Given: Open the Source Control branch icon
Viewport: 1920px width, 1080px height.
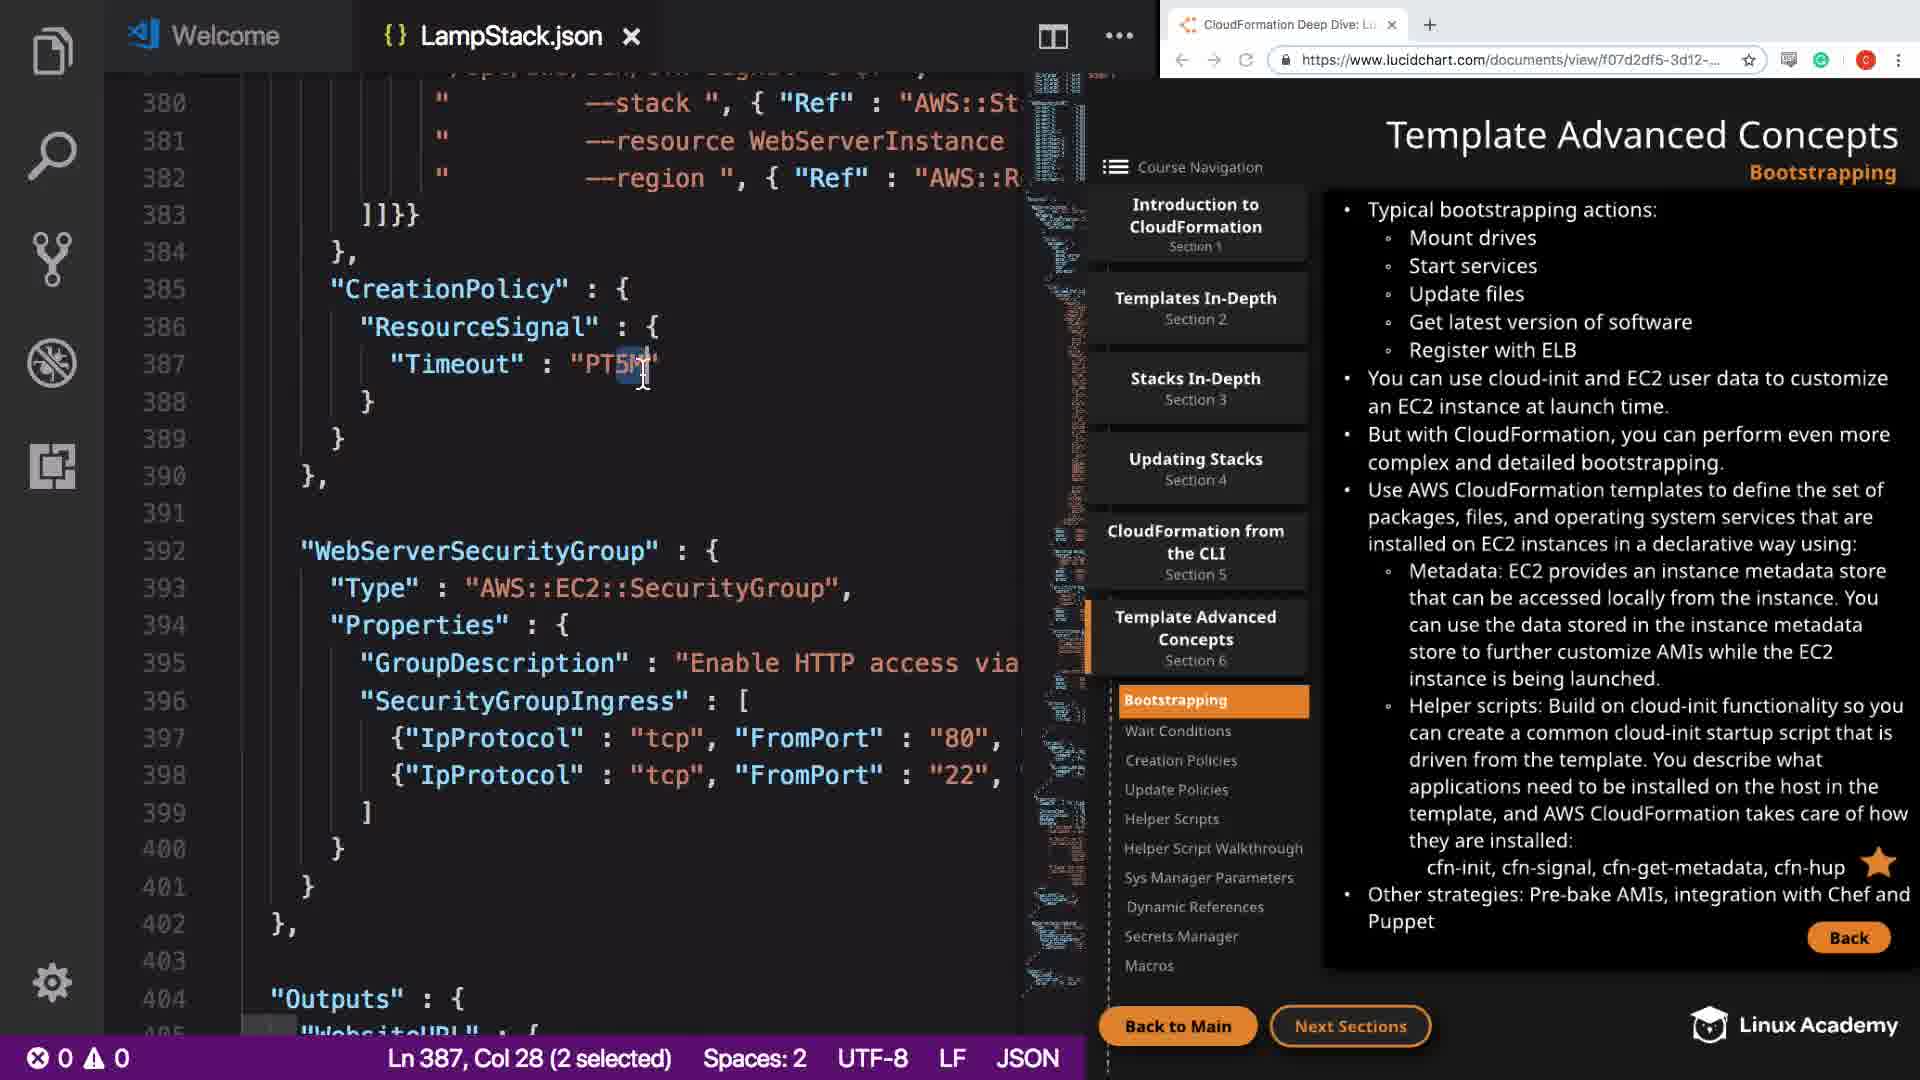Looking at the screenshot, I should 52,259.
